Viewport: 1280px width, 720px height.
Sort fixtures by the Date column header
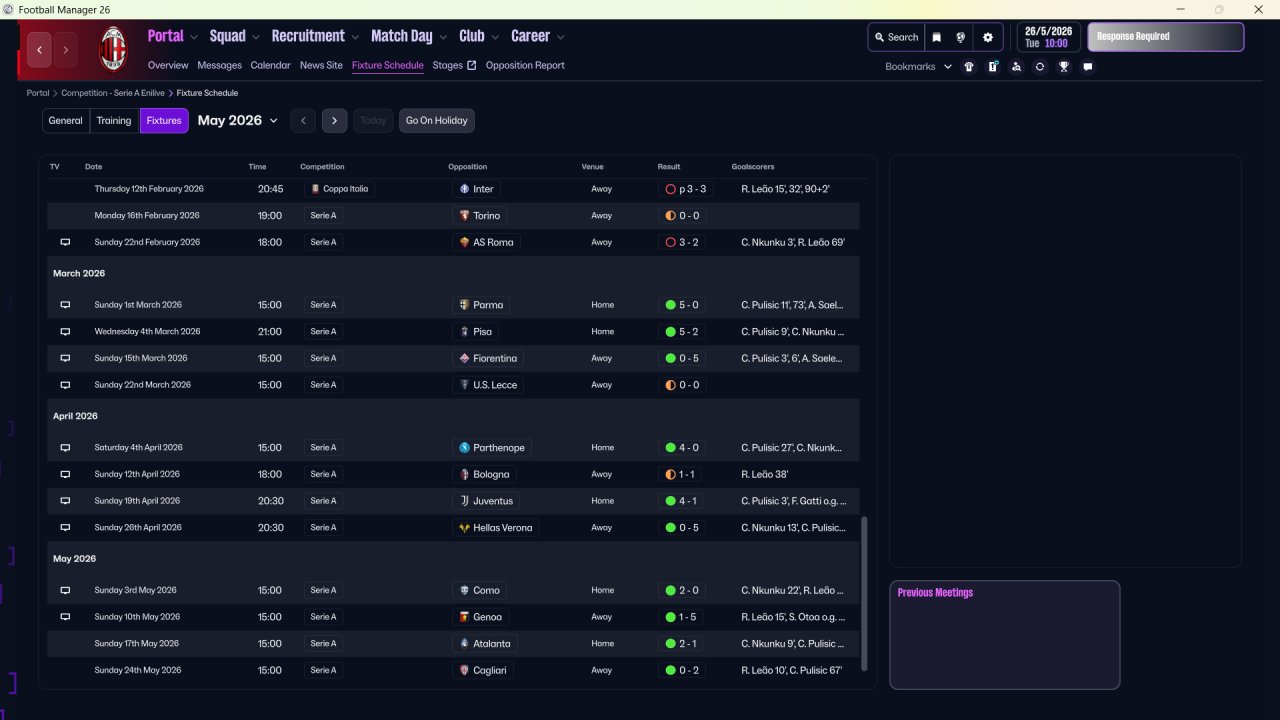coord(94,167)
